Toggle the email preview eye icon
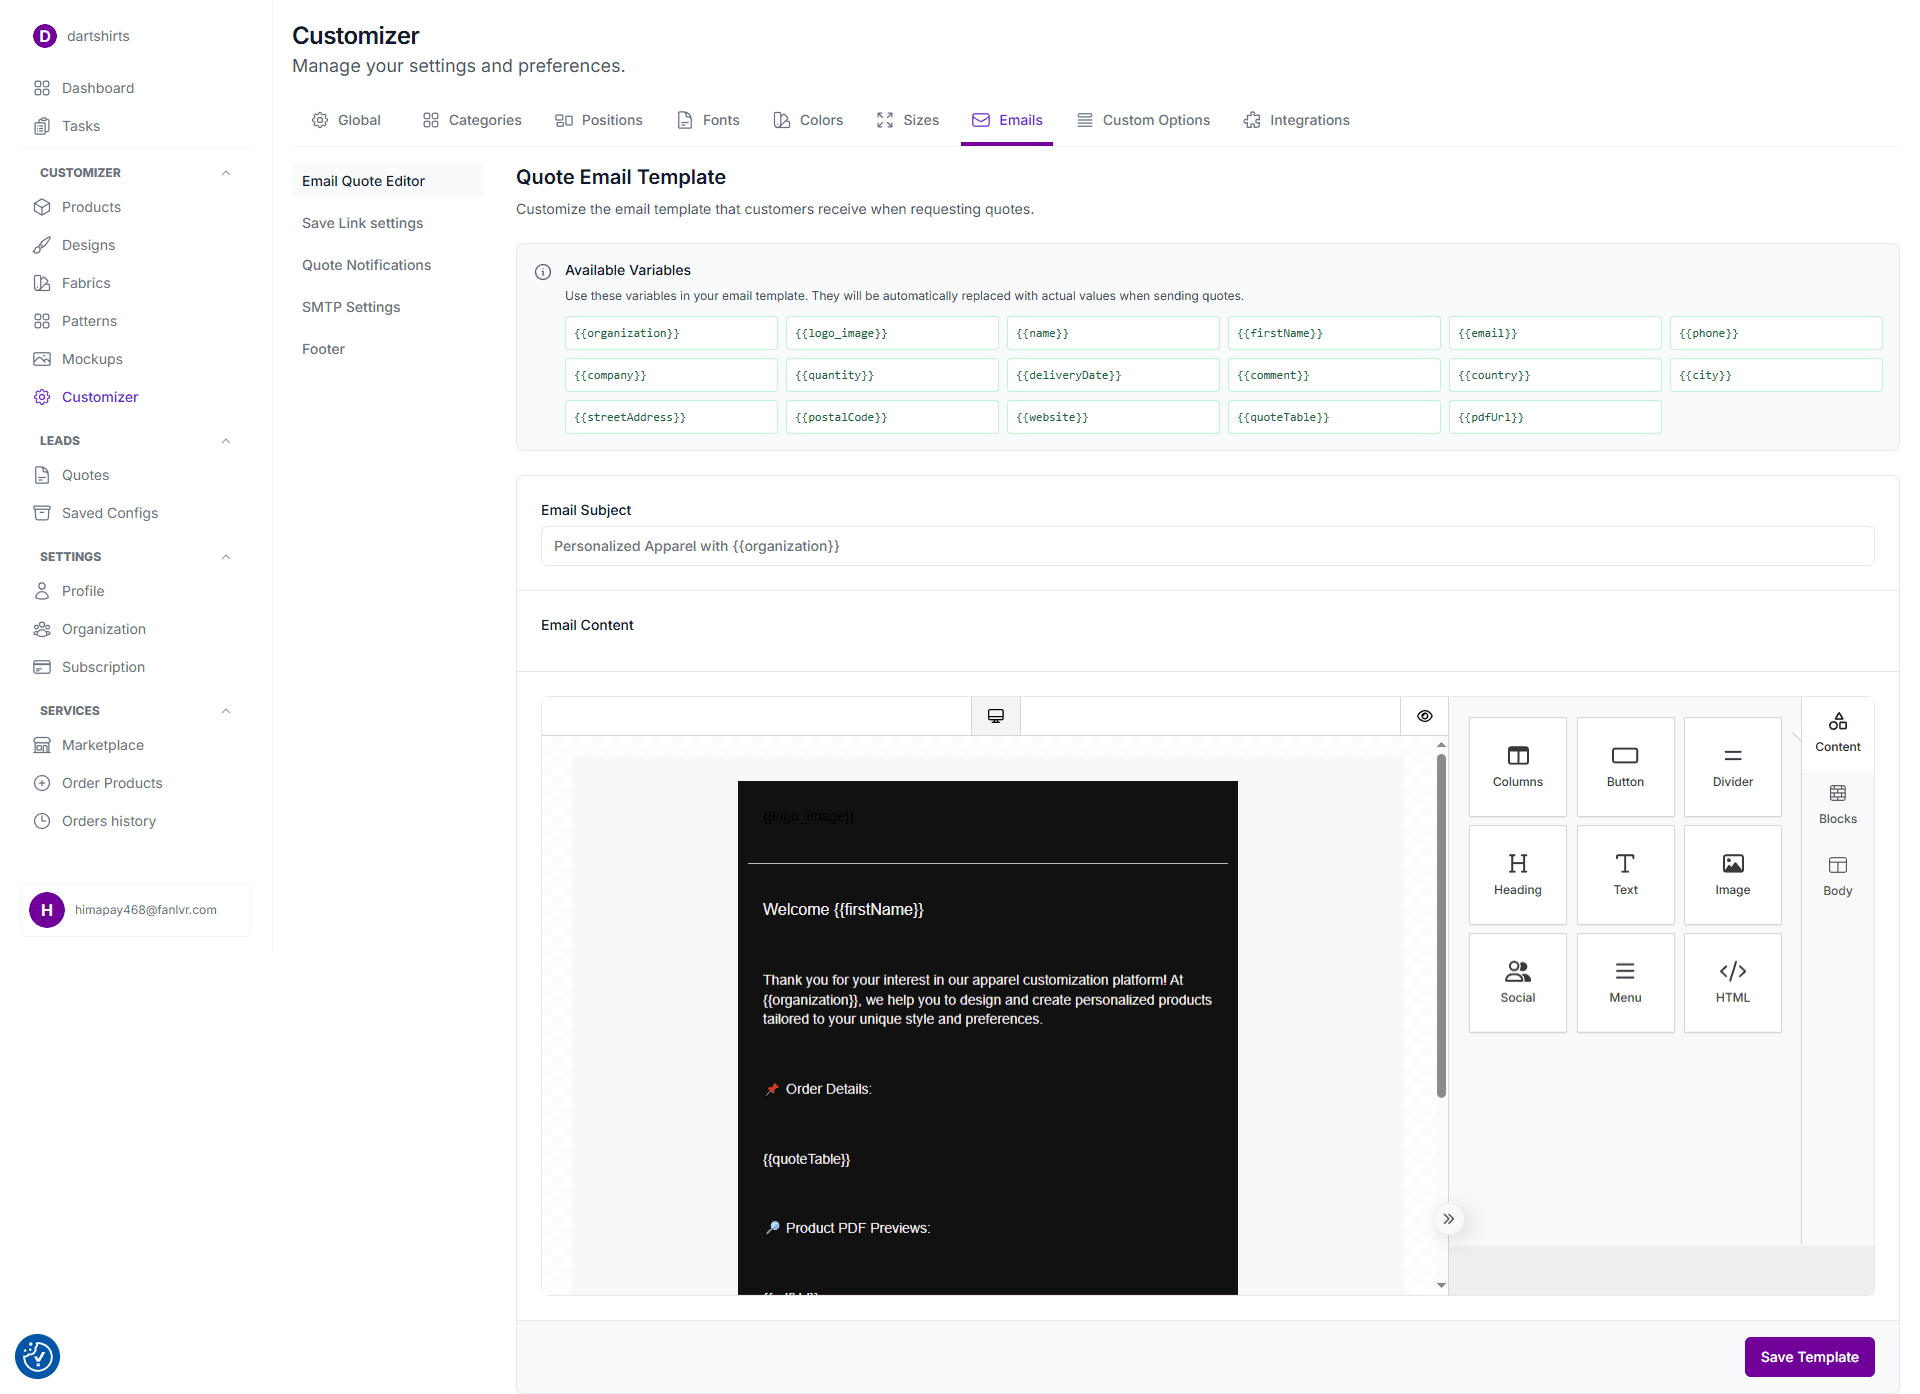This screenshot has width=1920, height=1394. (1424, 715)
